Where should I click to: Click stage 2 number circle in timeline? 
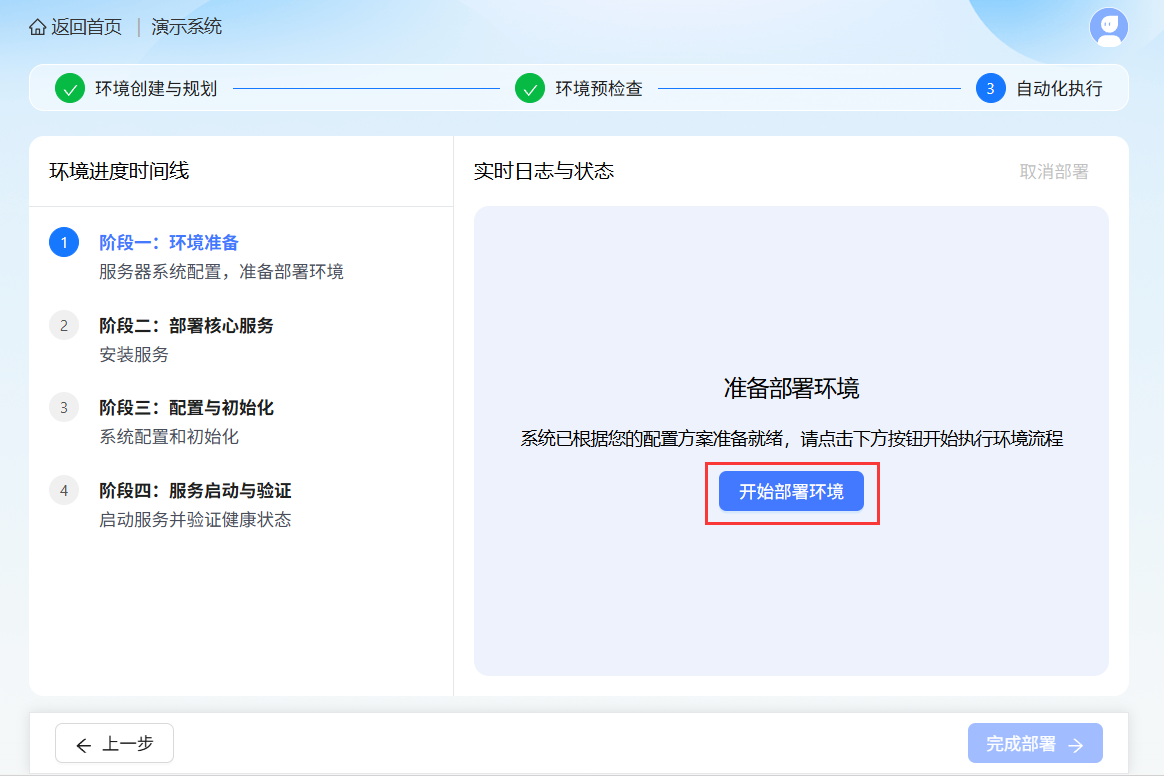pyautogui.click(x=64, y=325)
